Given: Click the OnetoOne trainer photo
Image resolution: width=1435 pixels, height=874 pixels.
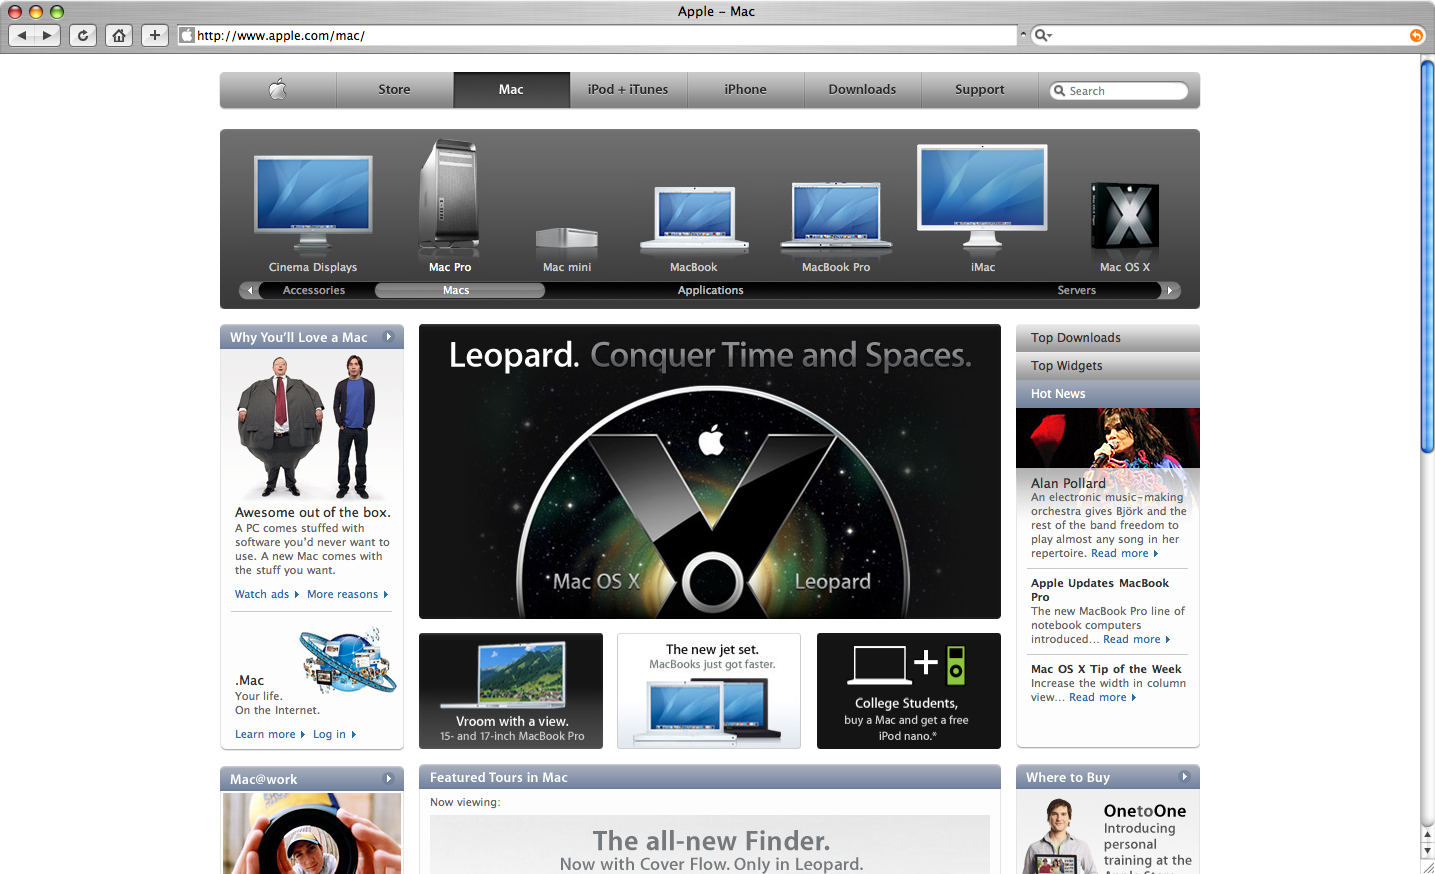Looking at the screenshot, I should tap(1059, 836).
